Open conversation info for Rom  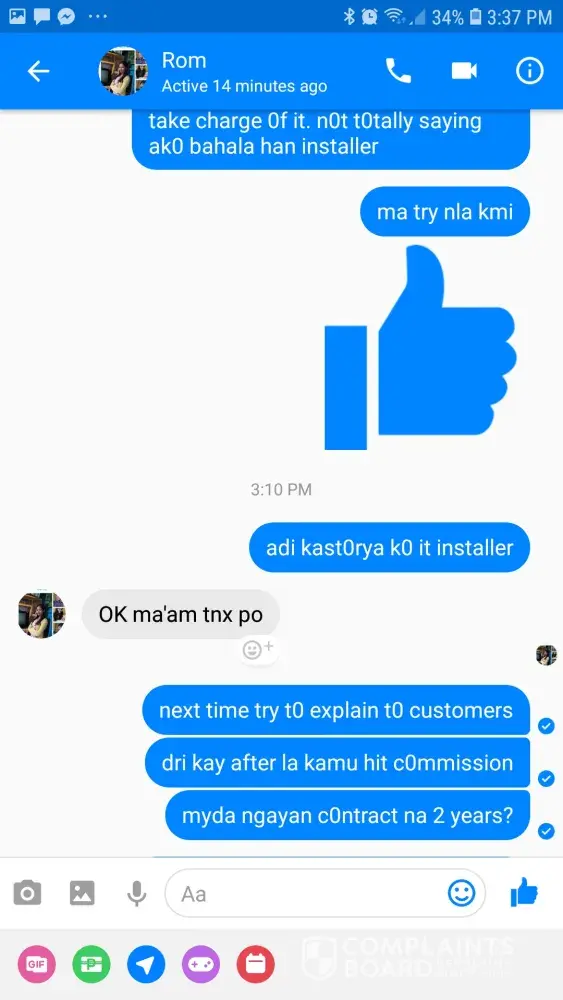(529, 71)
